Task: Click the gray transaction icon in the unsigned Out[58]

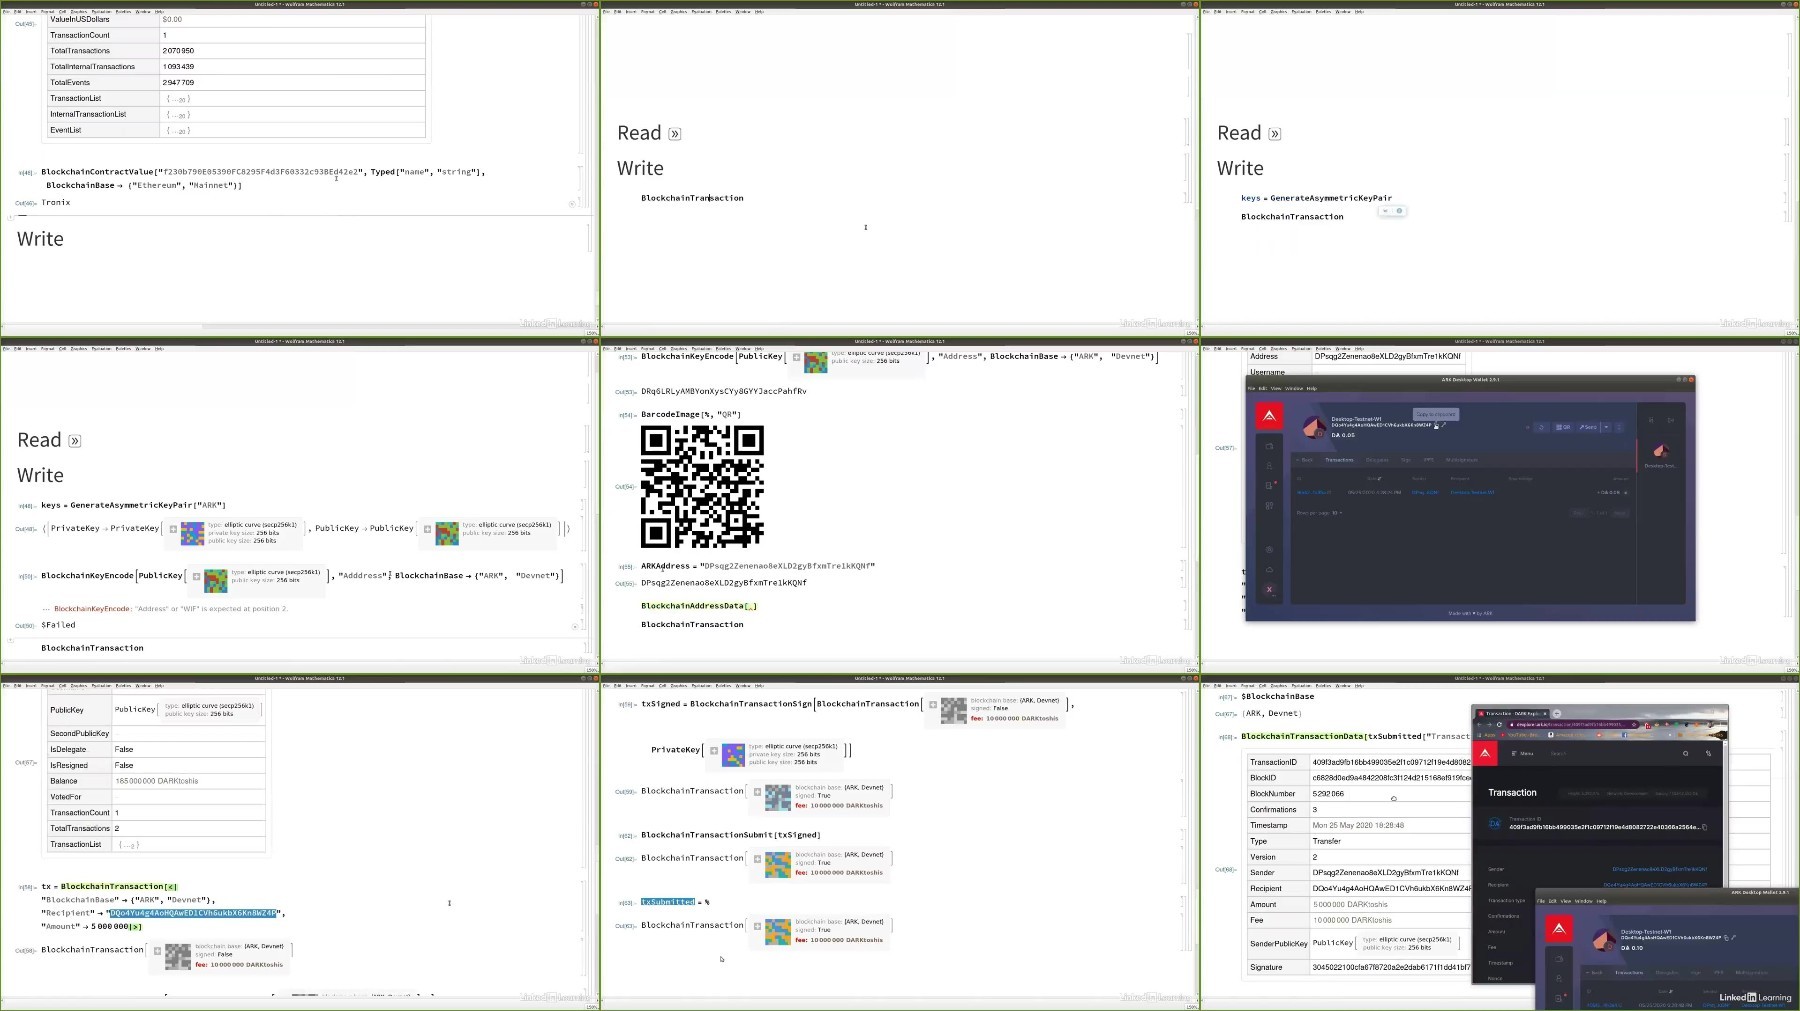Action: [x=177, y=956]
